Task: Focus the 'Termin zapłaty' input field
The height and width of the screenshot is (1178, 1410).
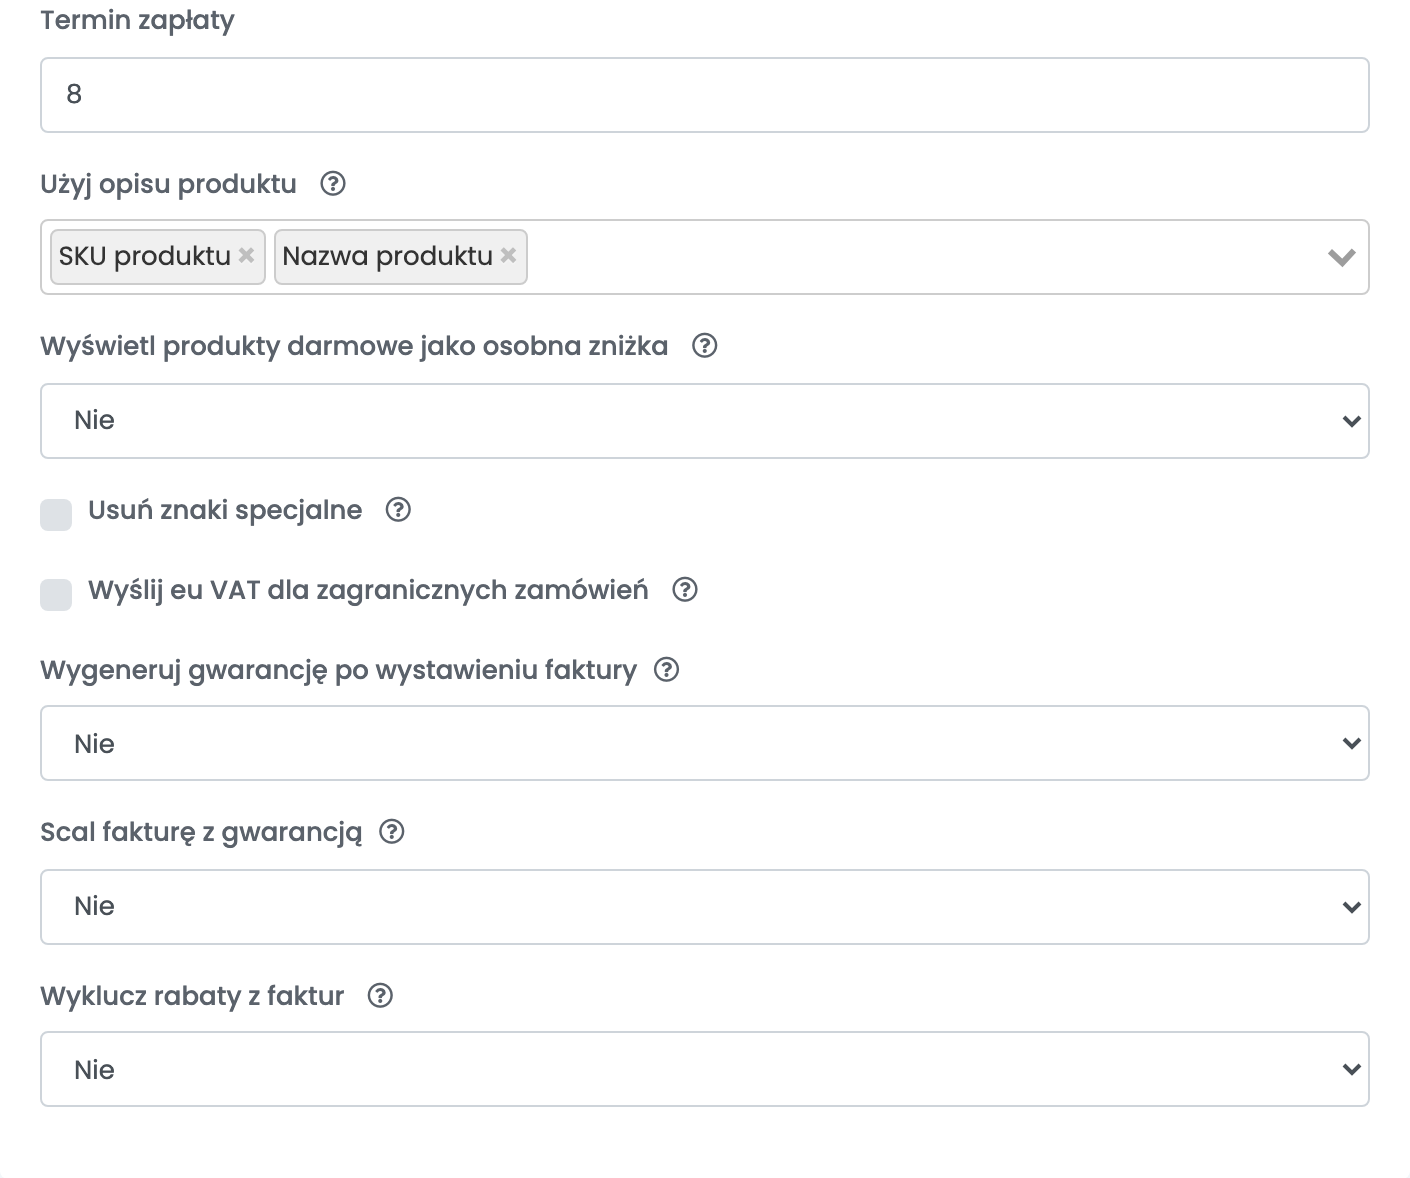Action: [705, 95]
